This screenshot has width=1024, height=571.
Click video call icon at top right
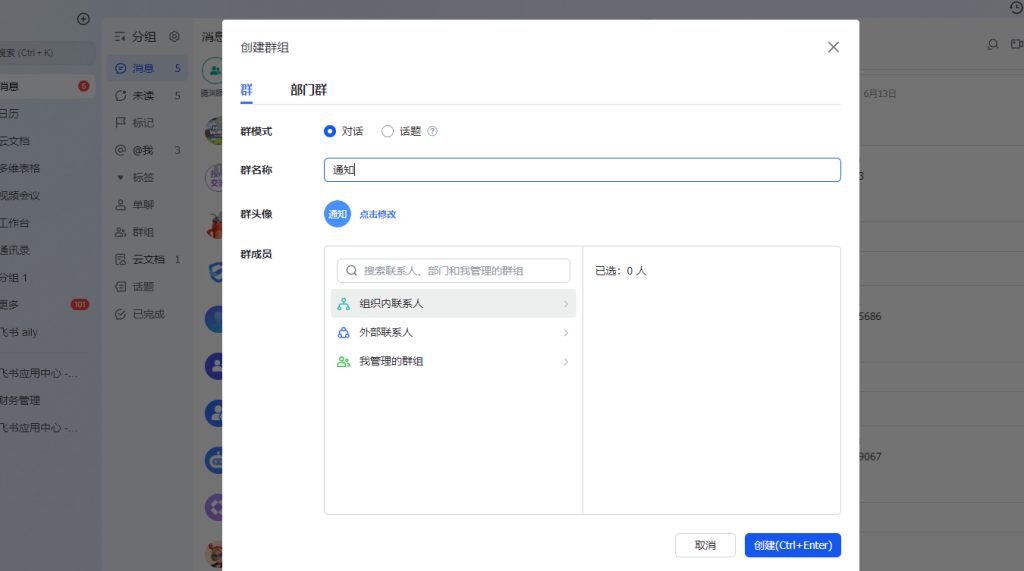[x=1016, y=44]
